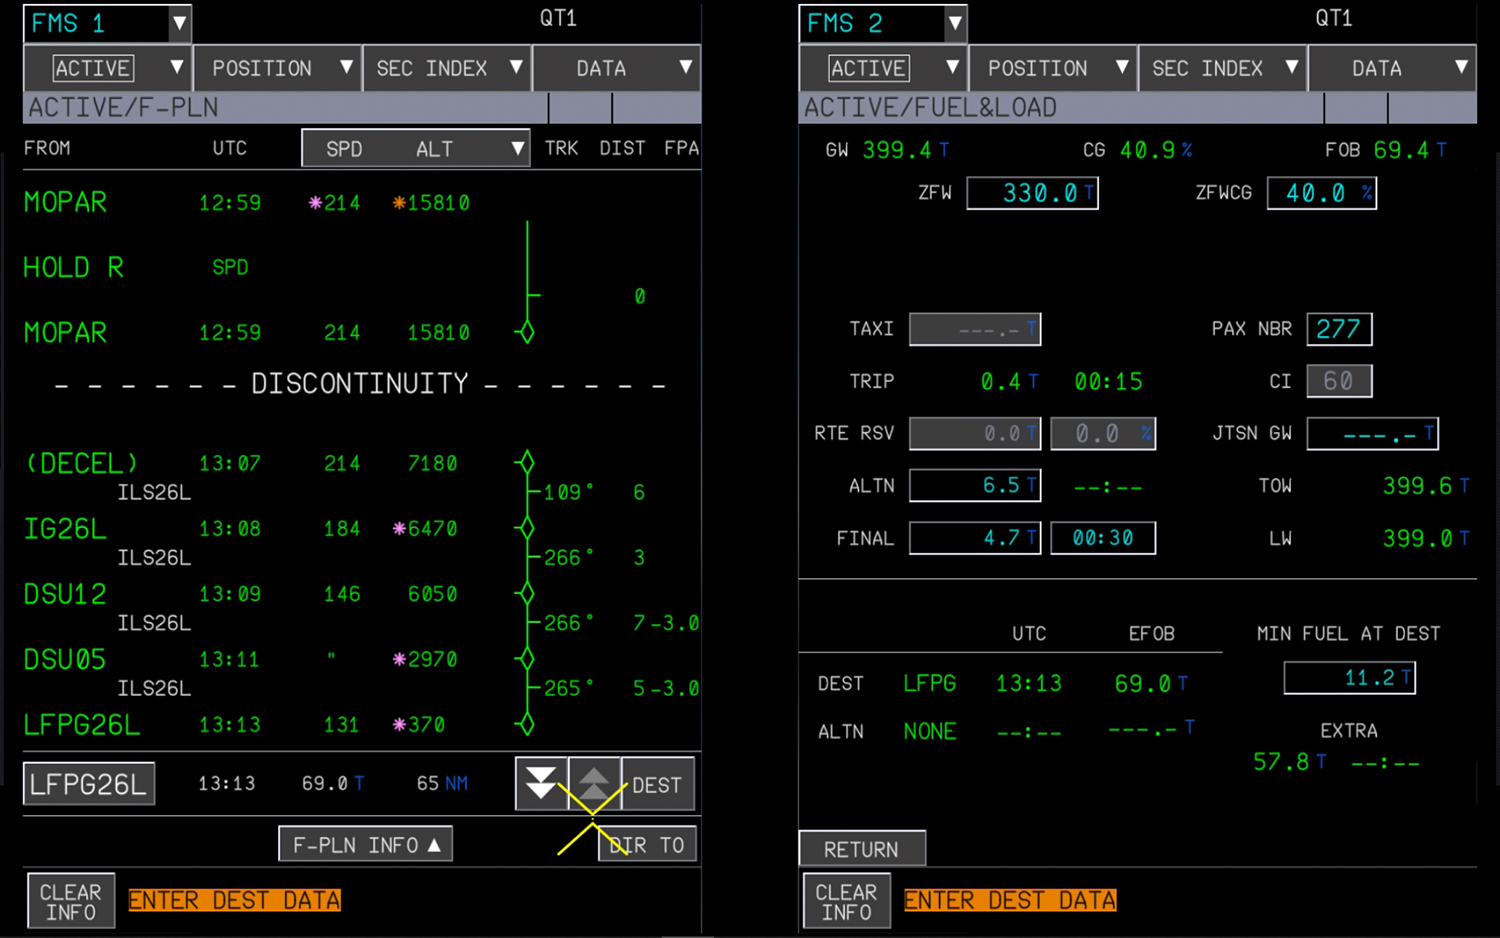
Task: Edit the ALTN fuel 6.5 field
Action: [975, 486]
